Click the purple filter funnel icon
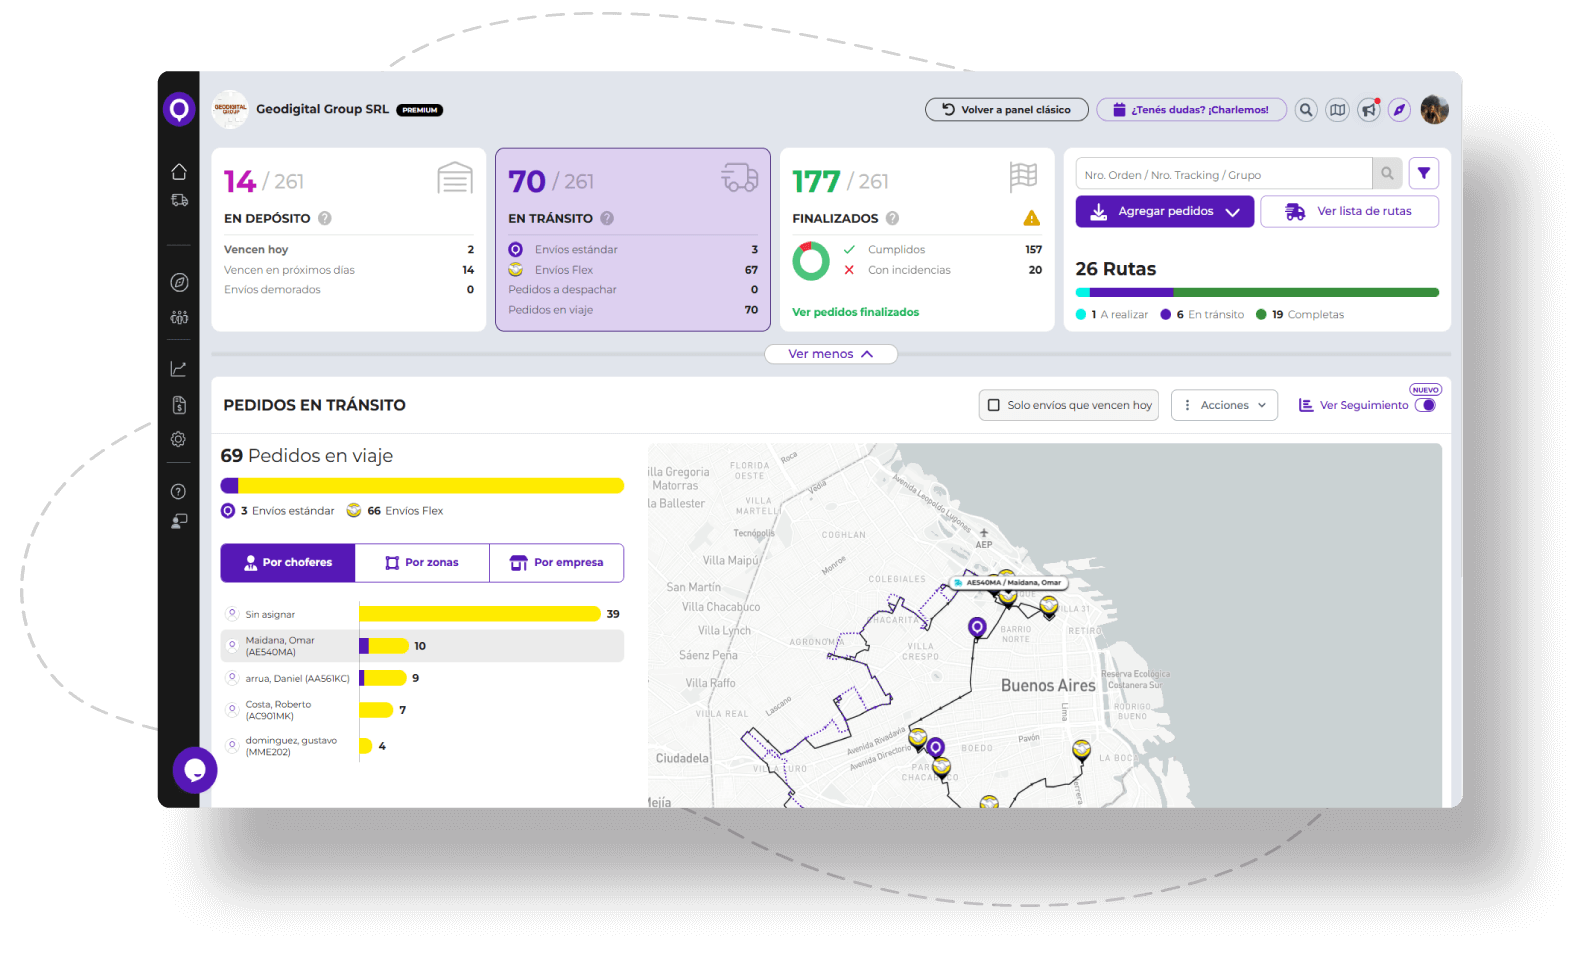The width and height of the screenshot is (1591, 974). pos(1423,174)
